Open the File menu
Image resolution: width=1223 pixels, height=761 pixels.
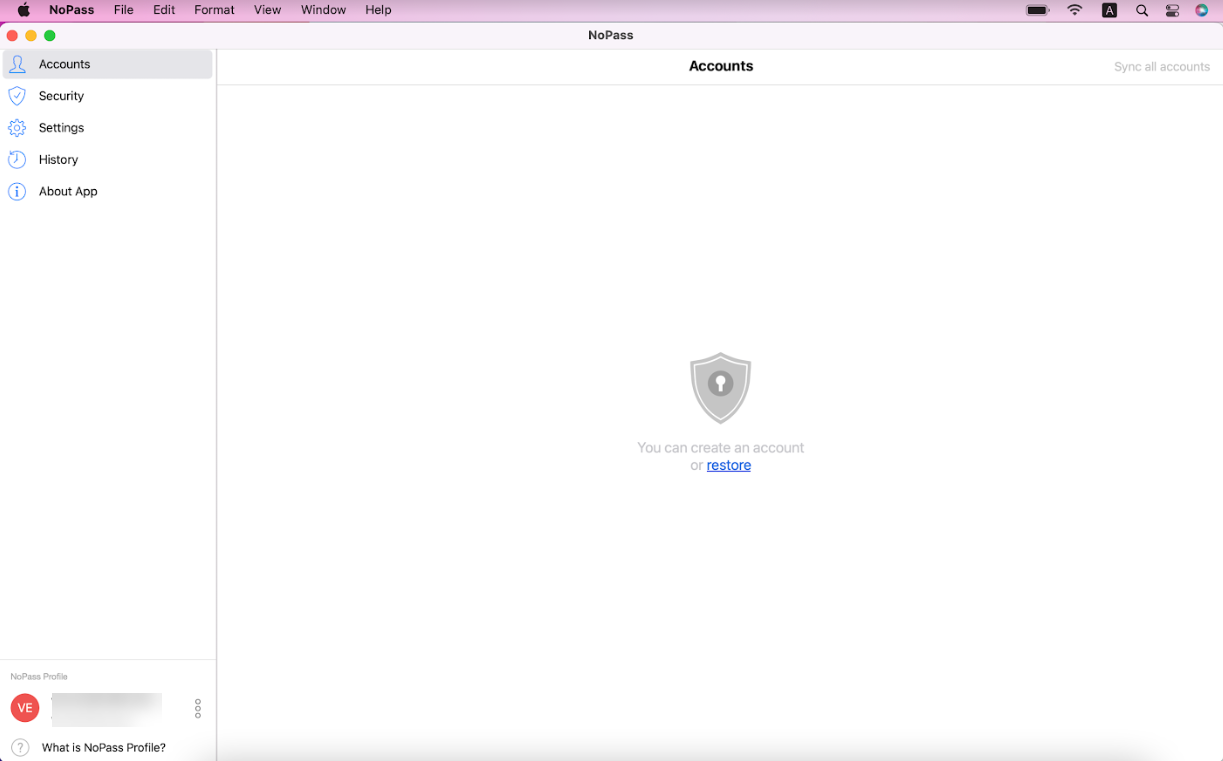tap(124, 10)
